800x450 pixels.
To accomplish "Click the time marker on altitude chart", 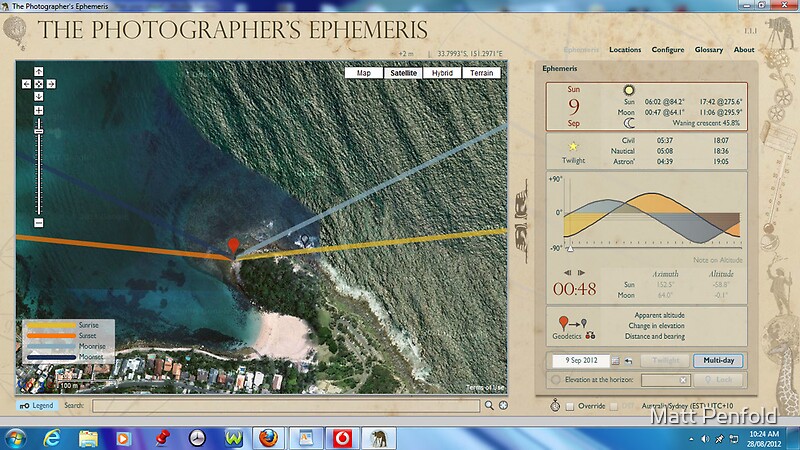I will [x=570, y=248].
